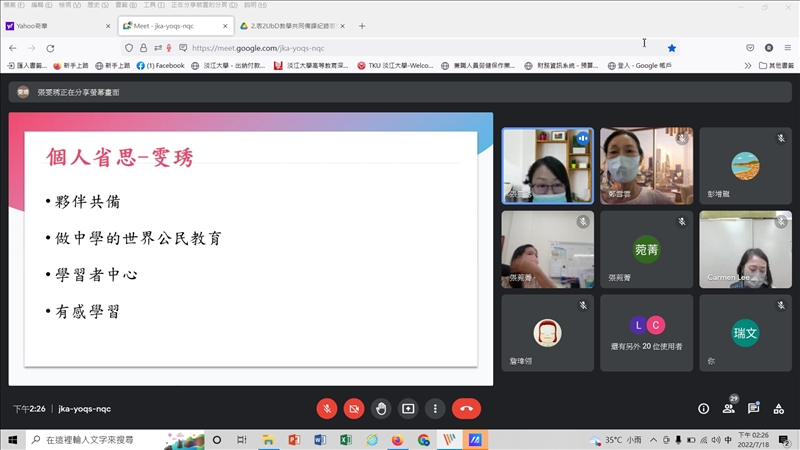Viewport: 800px width, 450px height.
Task: Open the chat messages panel
Action: (753, 408)
